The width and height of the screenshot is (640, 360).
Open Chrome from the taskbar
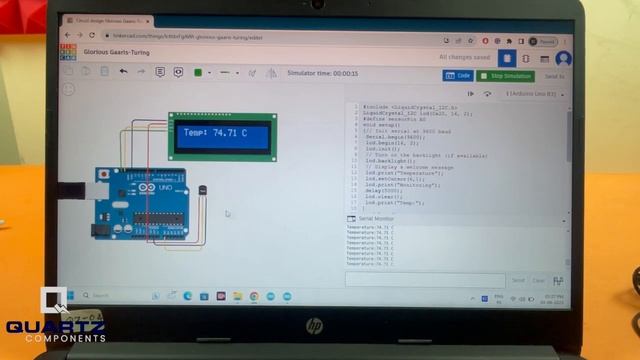(254, 296)
